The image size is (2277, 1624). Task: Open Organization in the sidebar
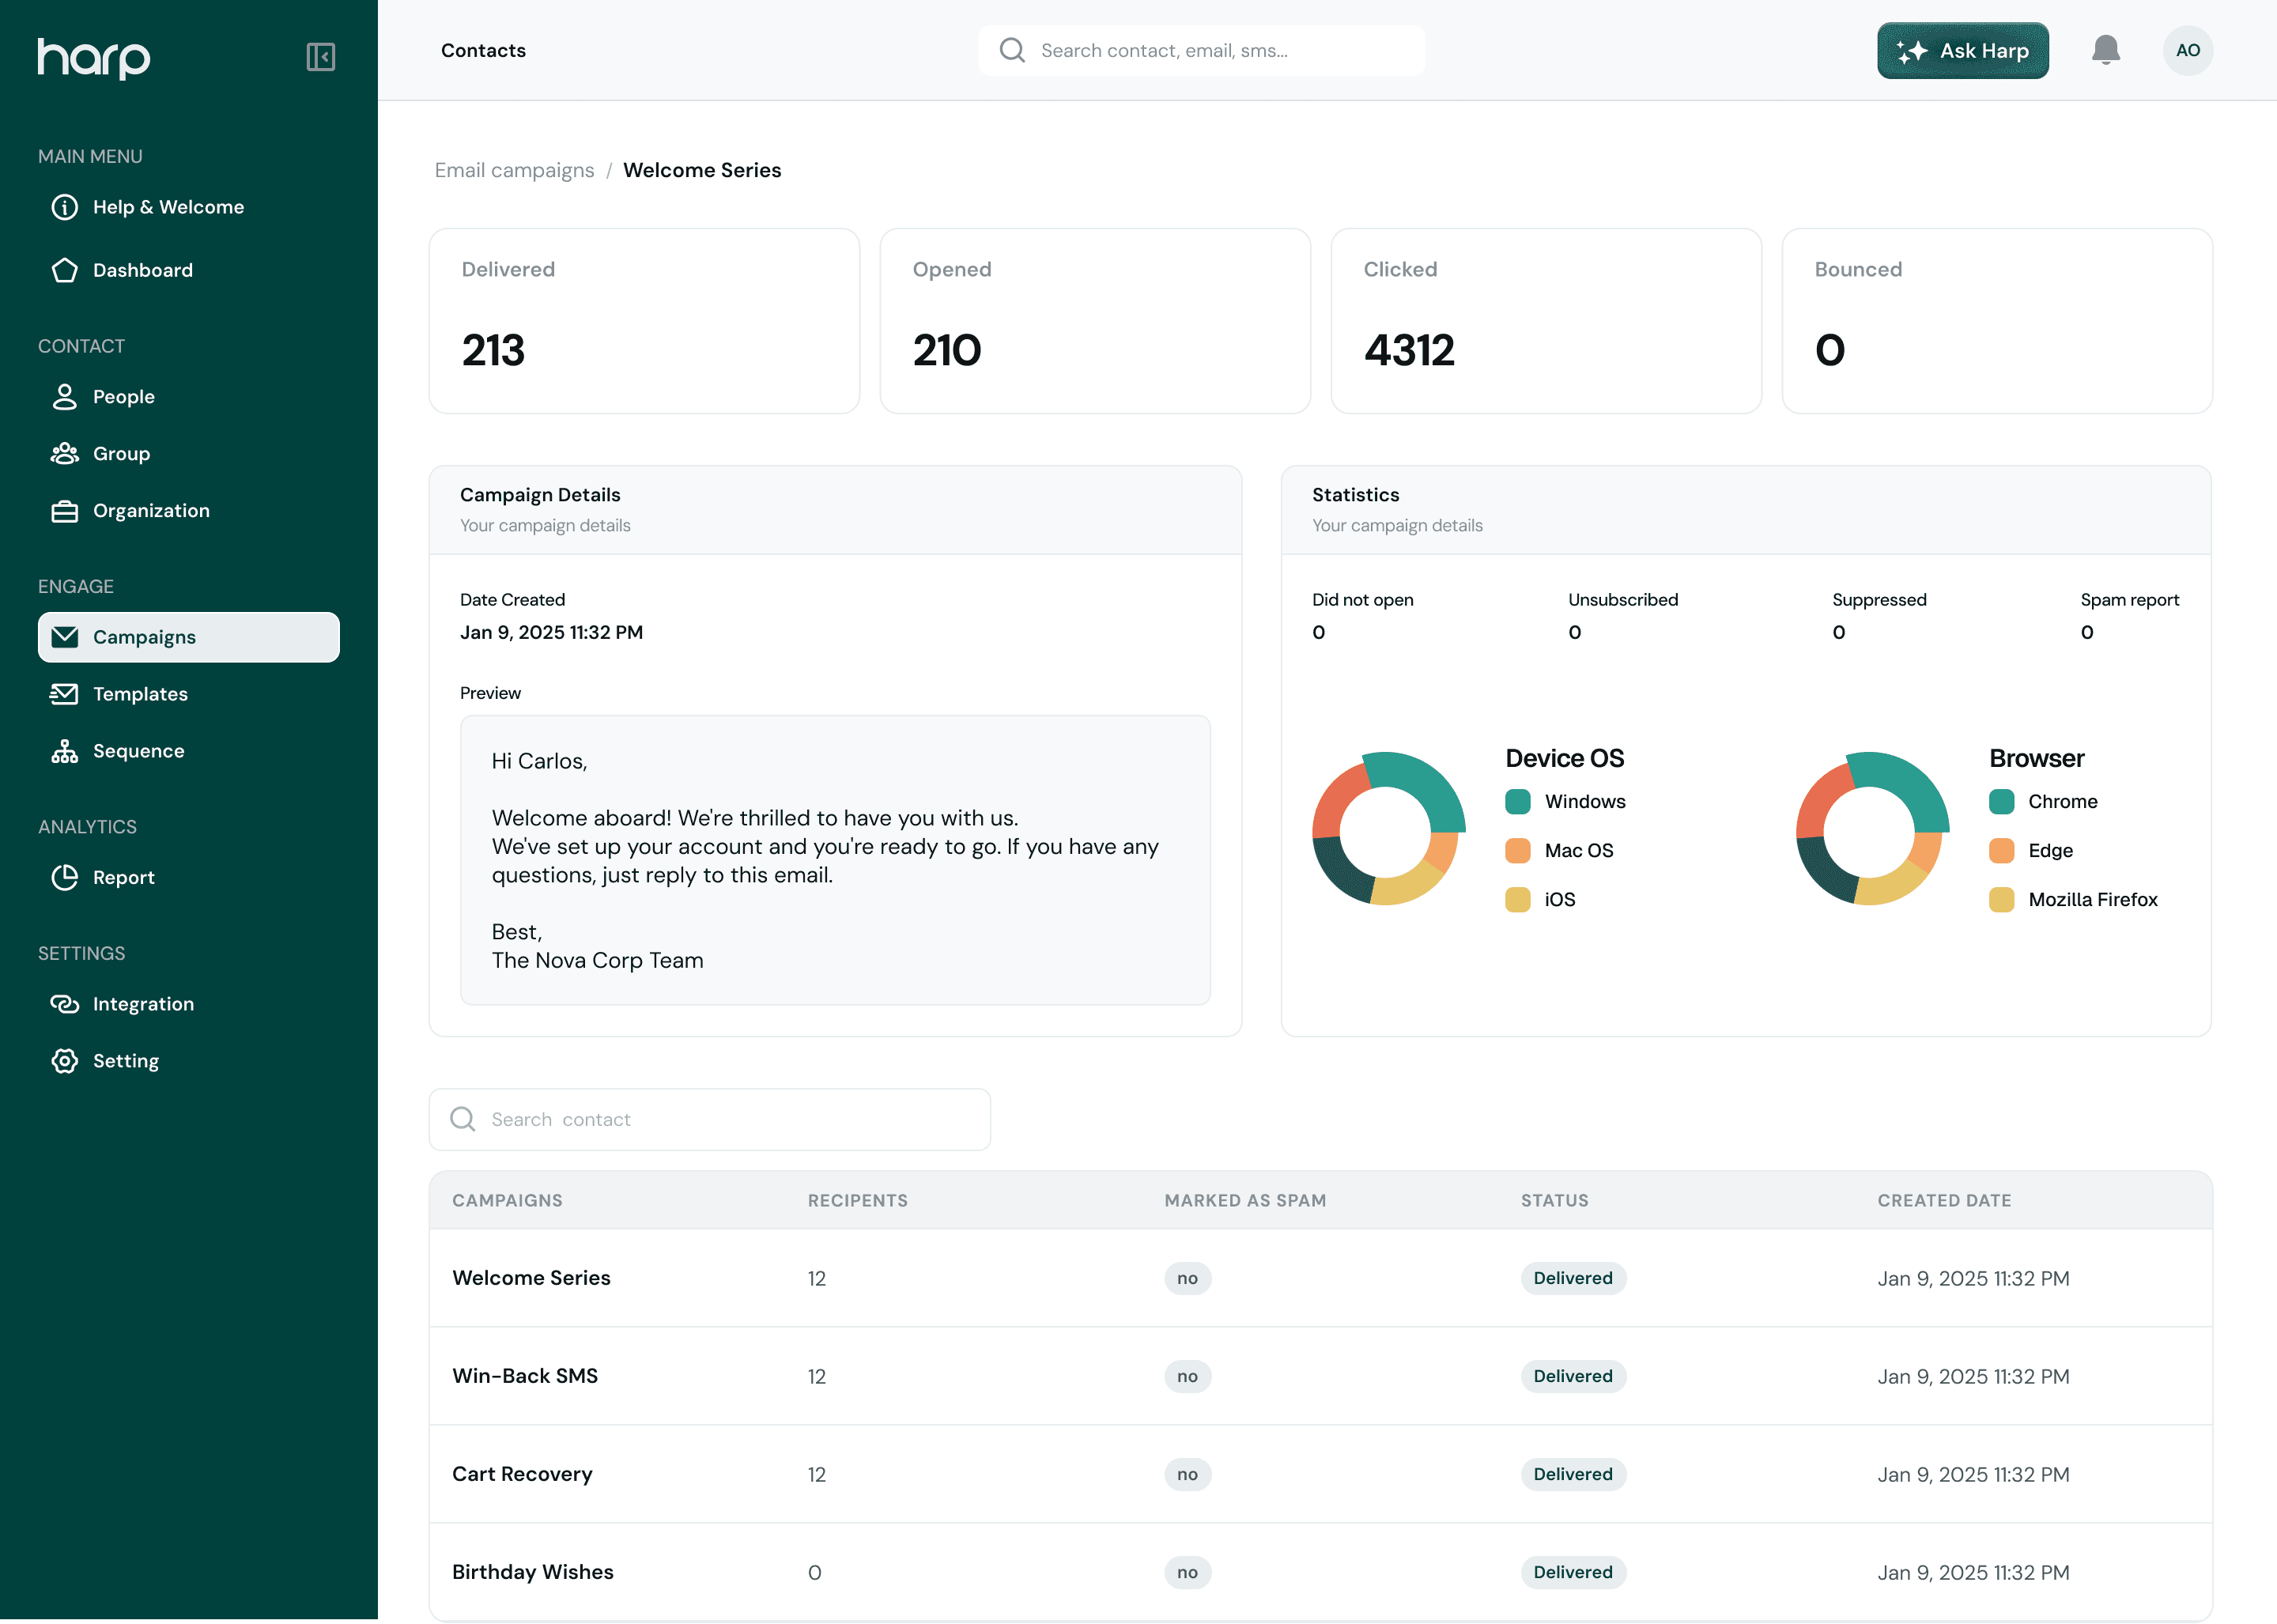point(189,511)
